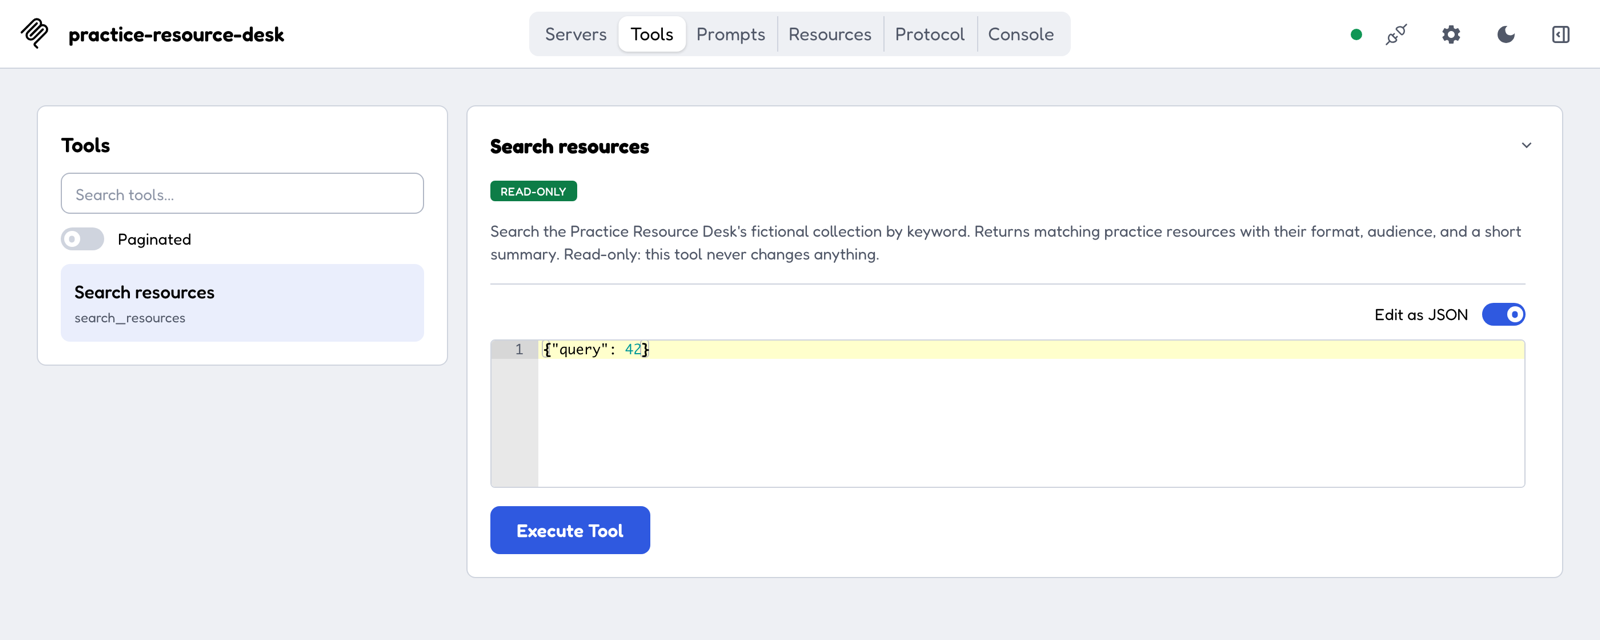Click the READ-ONLY badge
Viewport: 1600px width, 640px height.
pos(533,191)
